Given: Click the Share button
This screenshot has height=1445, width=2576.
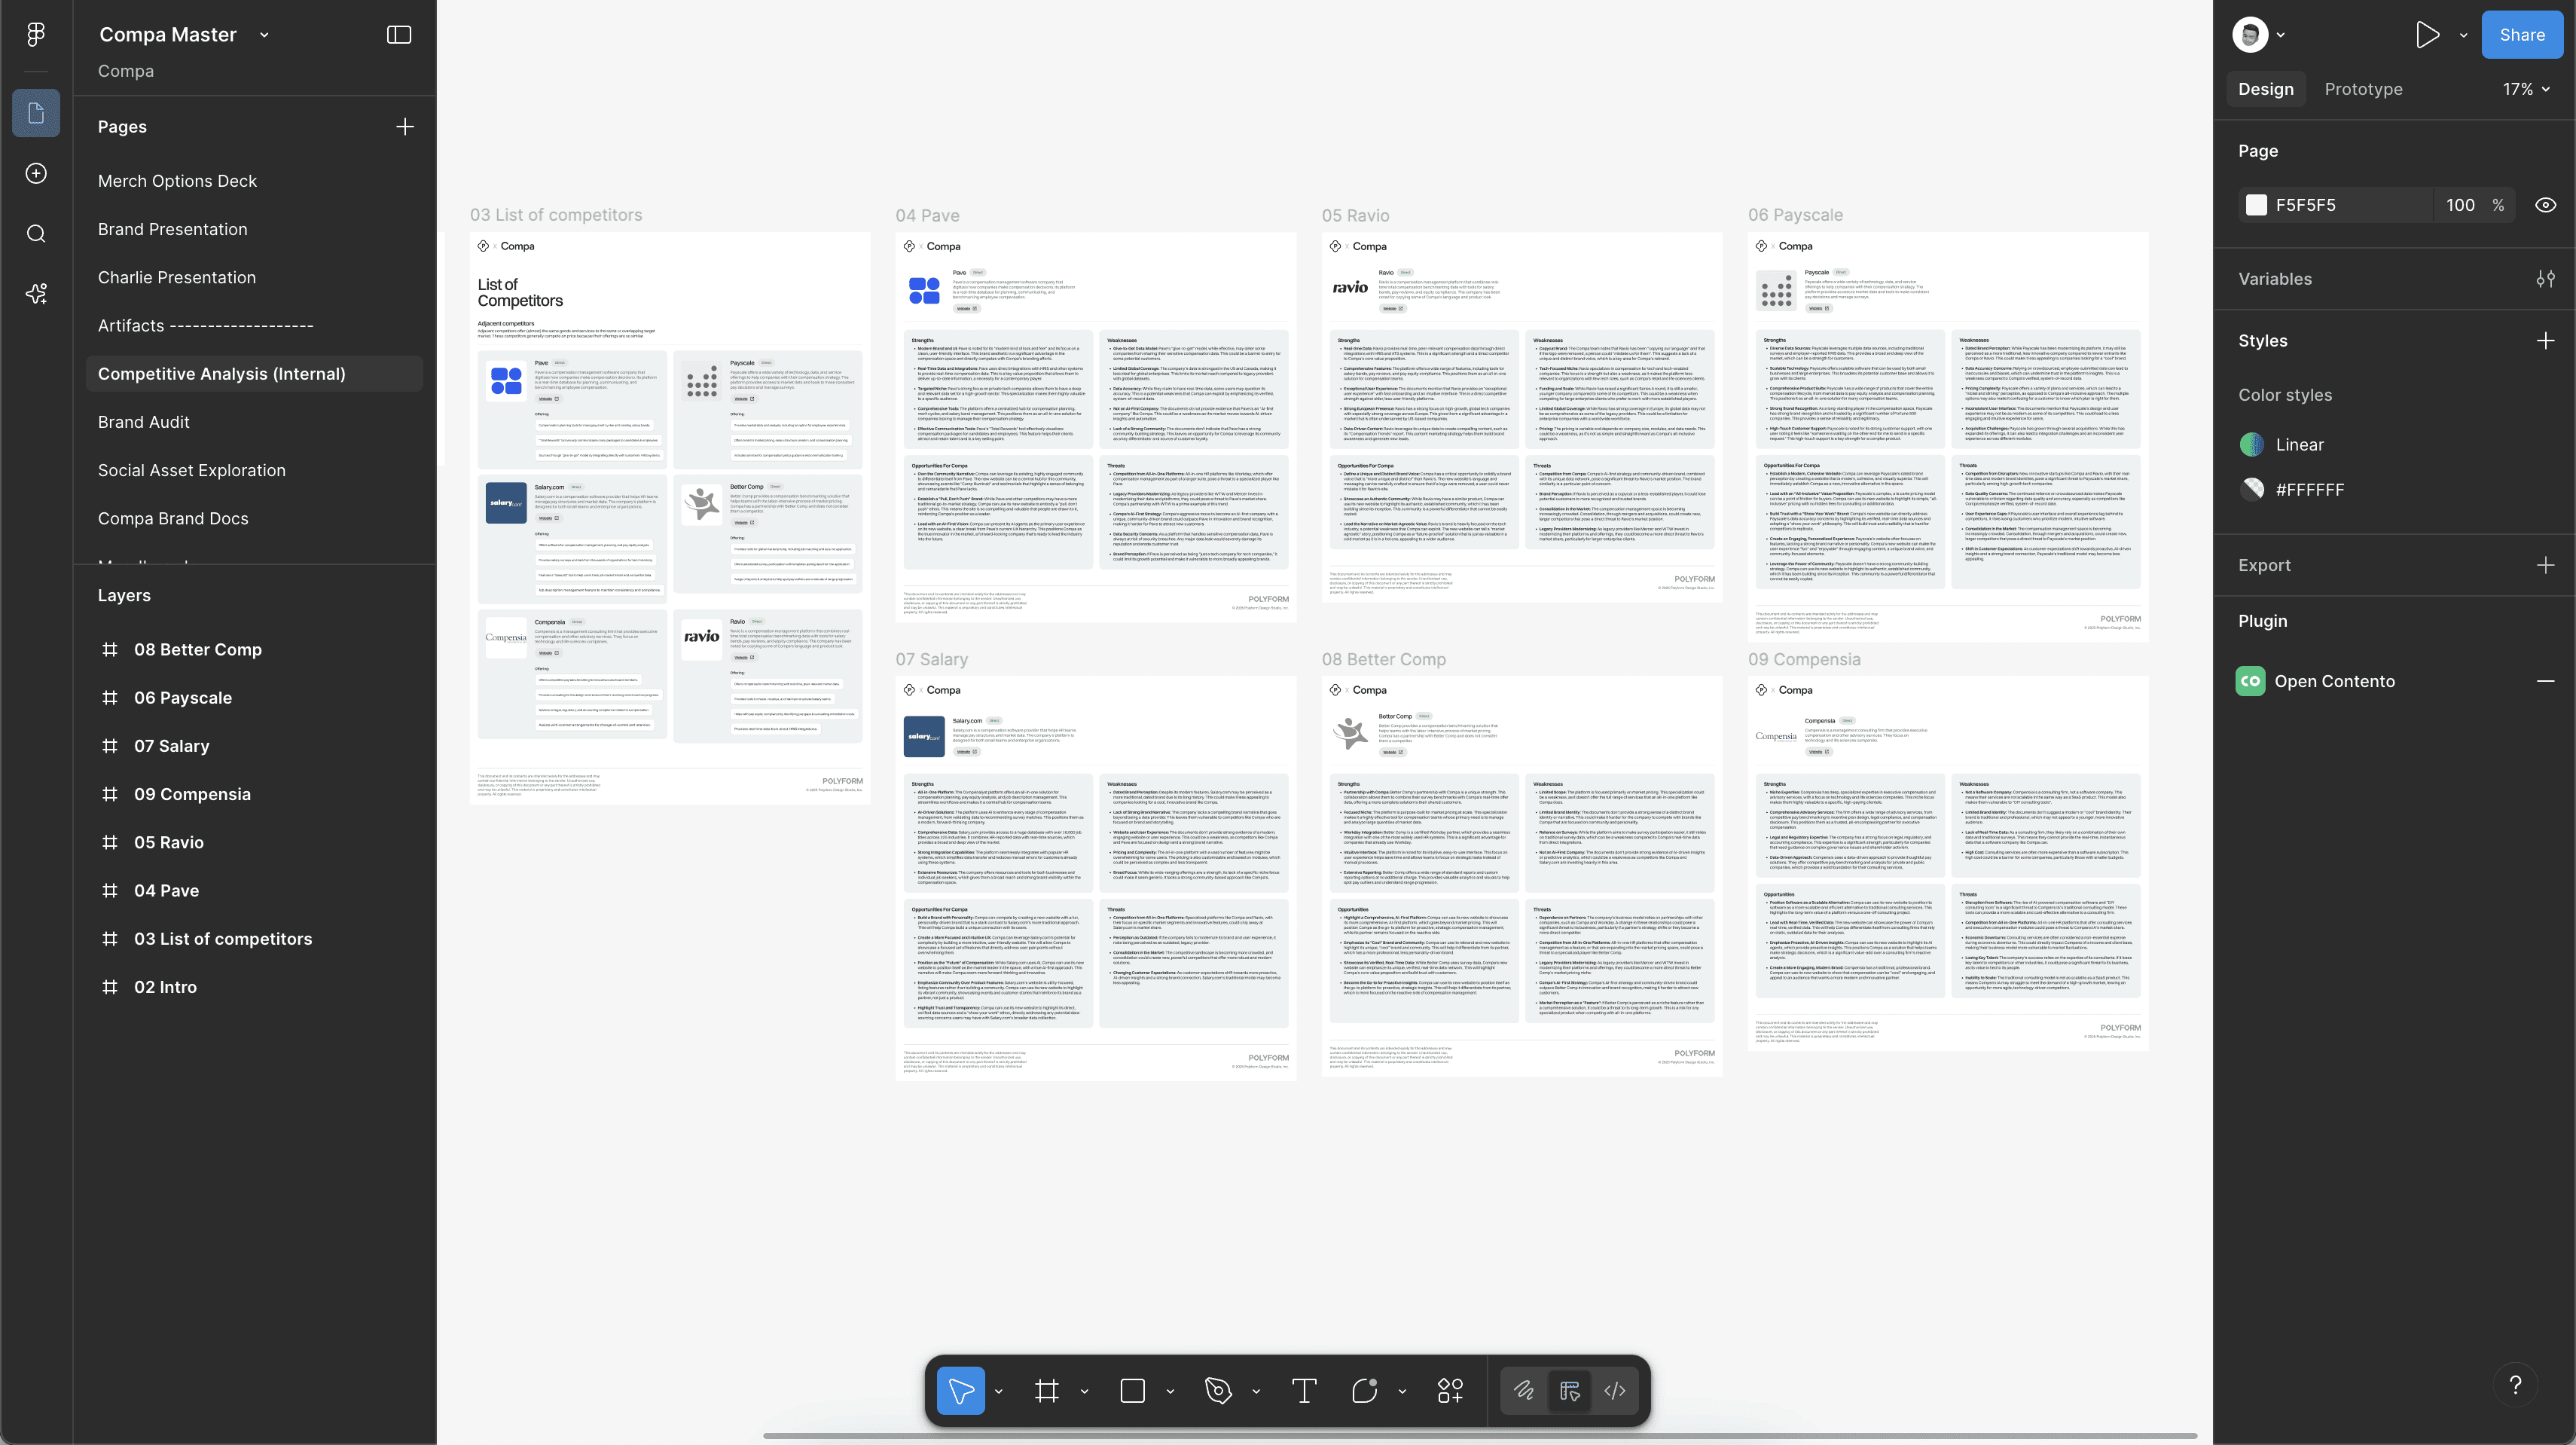Looking at the screenshot, I should [x=2521, y=35].
